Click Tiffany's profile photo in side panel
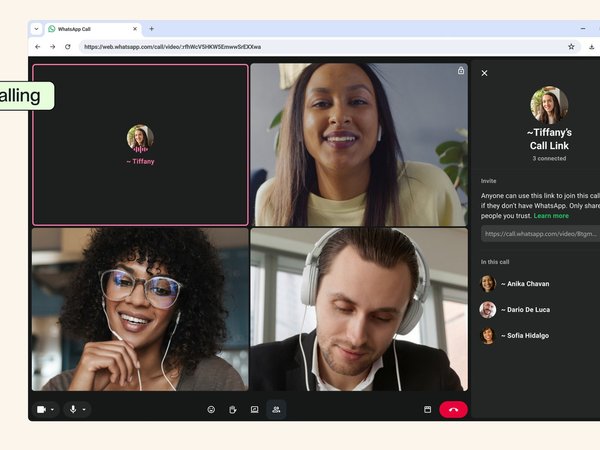Image resolution: width=600 pixels, height=450 pixels. point(549,105)
